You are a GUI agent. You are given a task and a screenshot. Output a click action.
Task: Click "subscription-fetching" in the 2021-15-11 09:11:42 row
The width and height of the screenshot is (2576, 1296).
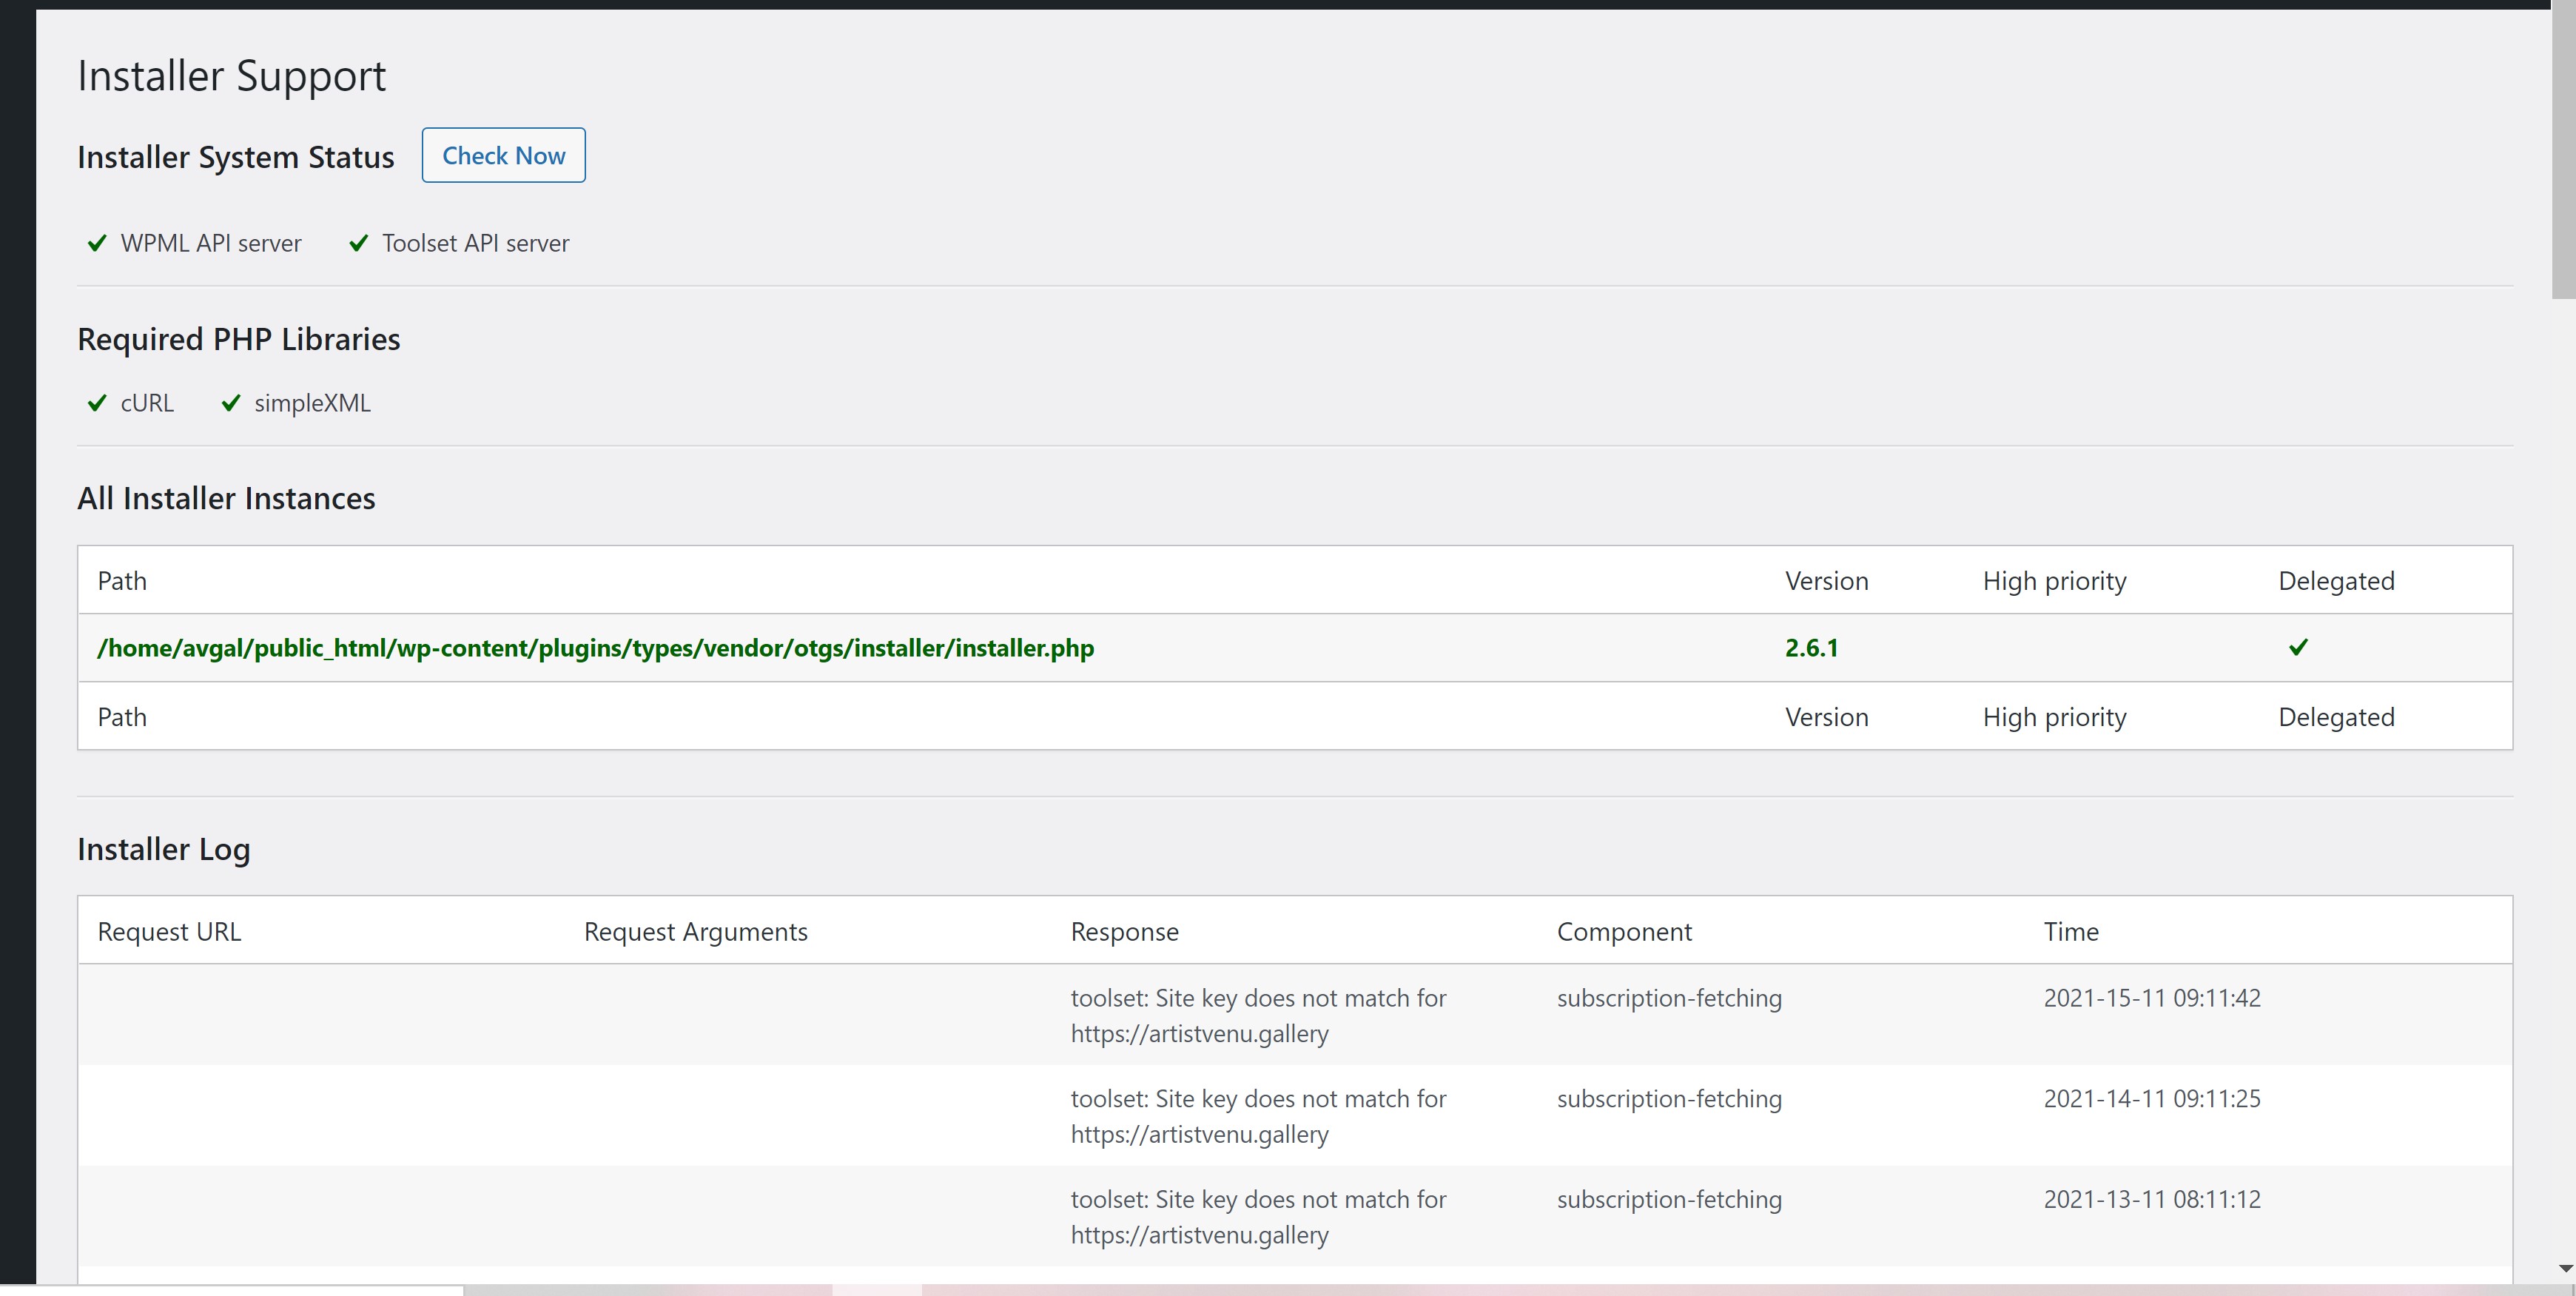[1670, 998]
